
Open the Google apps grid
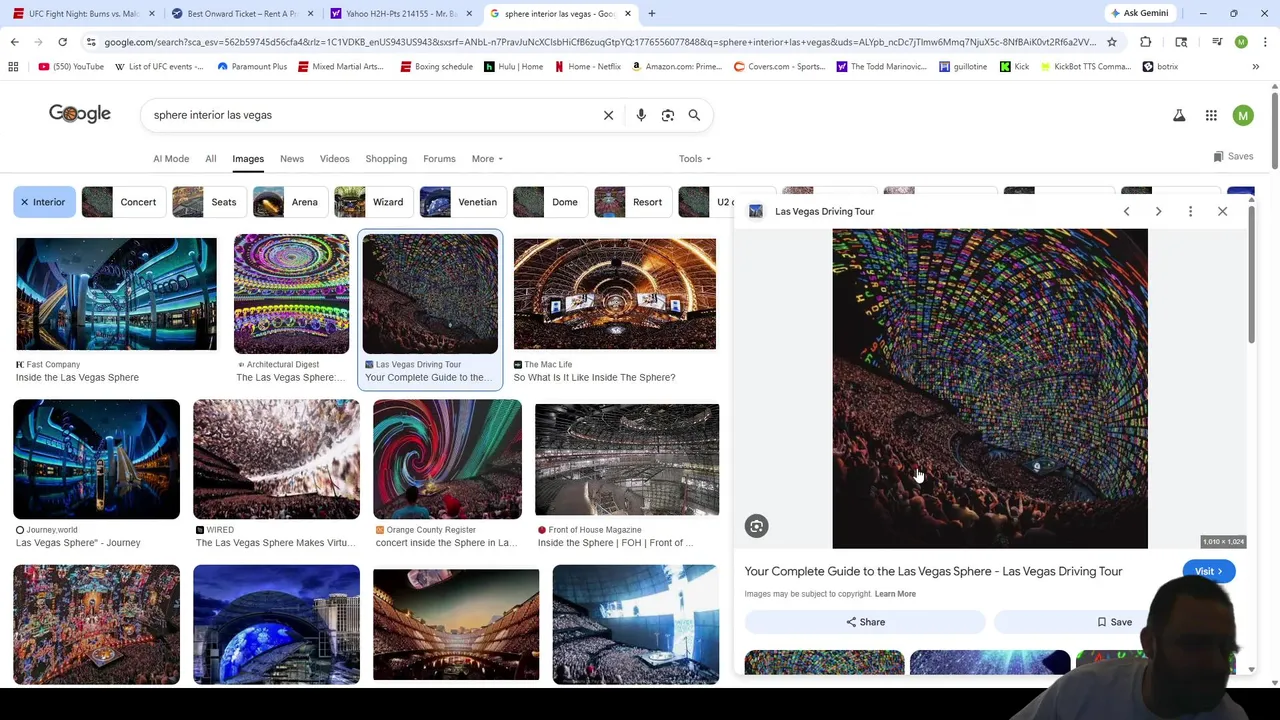(x=1211, y=116)
